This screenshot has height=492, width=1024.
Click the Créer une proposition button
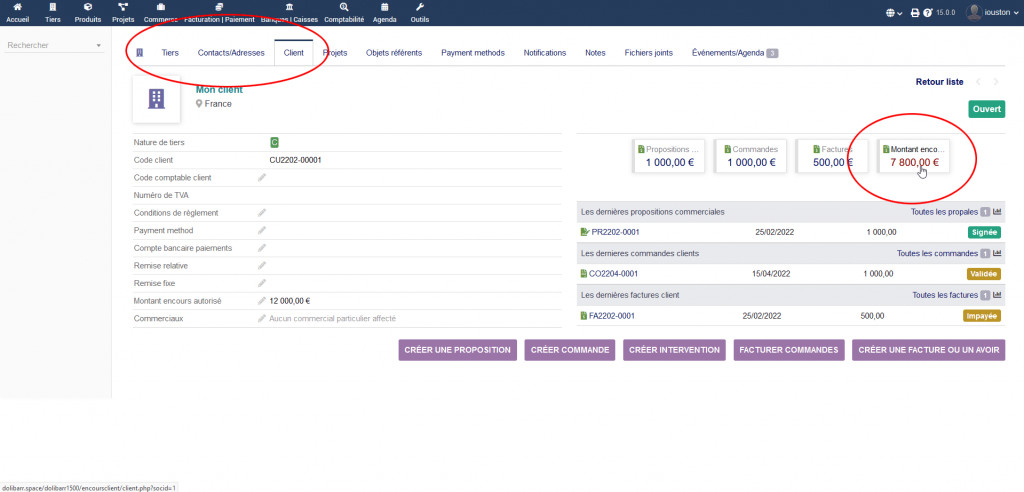pos(457,350)
